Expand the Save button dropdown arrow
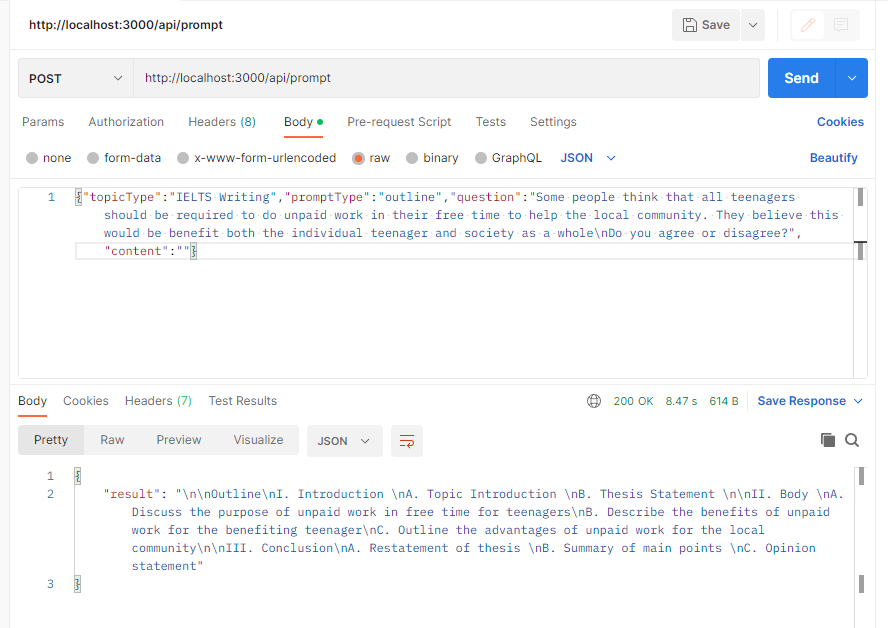Screen dimensions: 888x628 click(x=753, y=25)
